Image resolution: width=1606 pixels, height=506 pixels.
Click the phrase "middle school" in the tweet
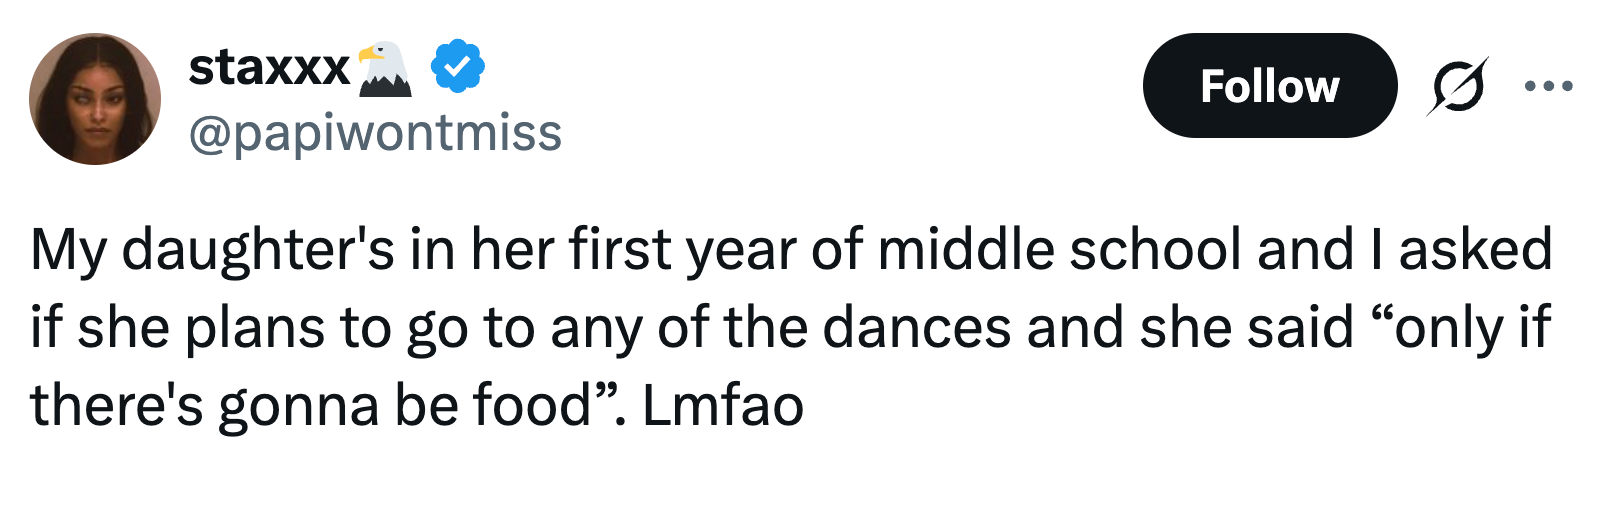1059,249
